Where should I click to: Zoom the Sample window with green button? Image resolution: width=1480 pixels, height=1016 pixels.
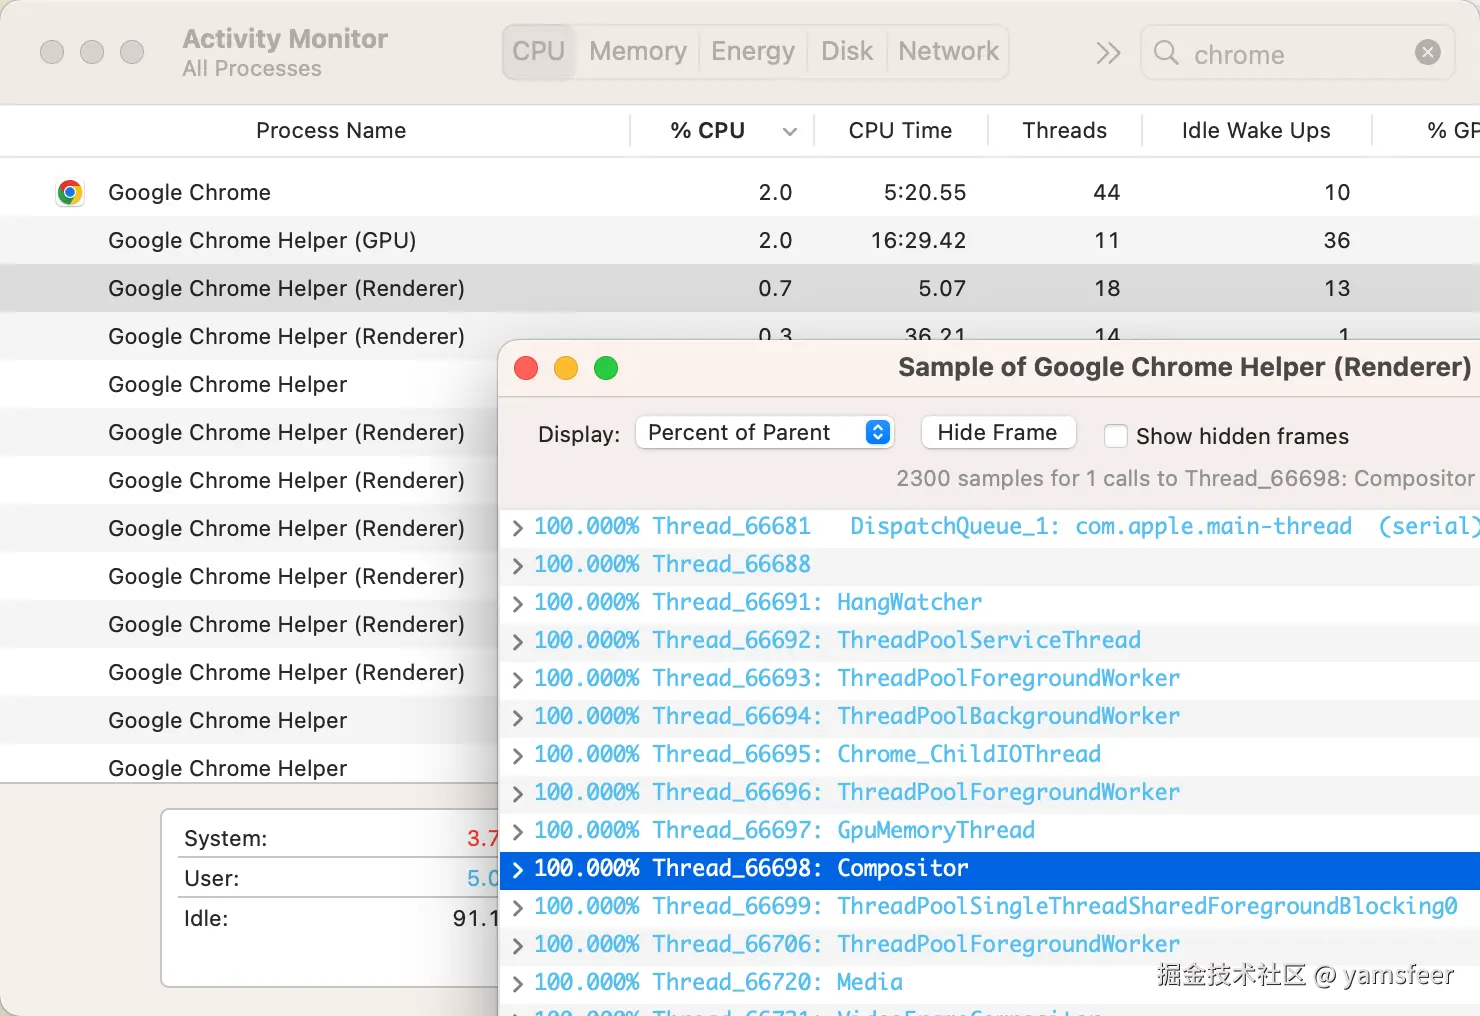point(606,368)
